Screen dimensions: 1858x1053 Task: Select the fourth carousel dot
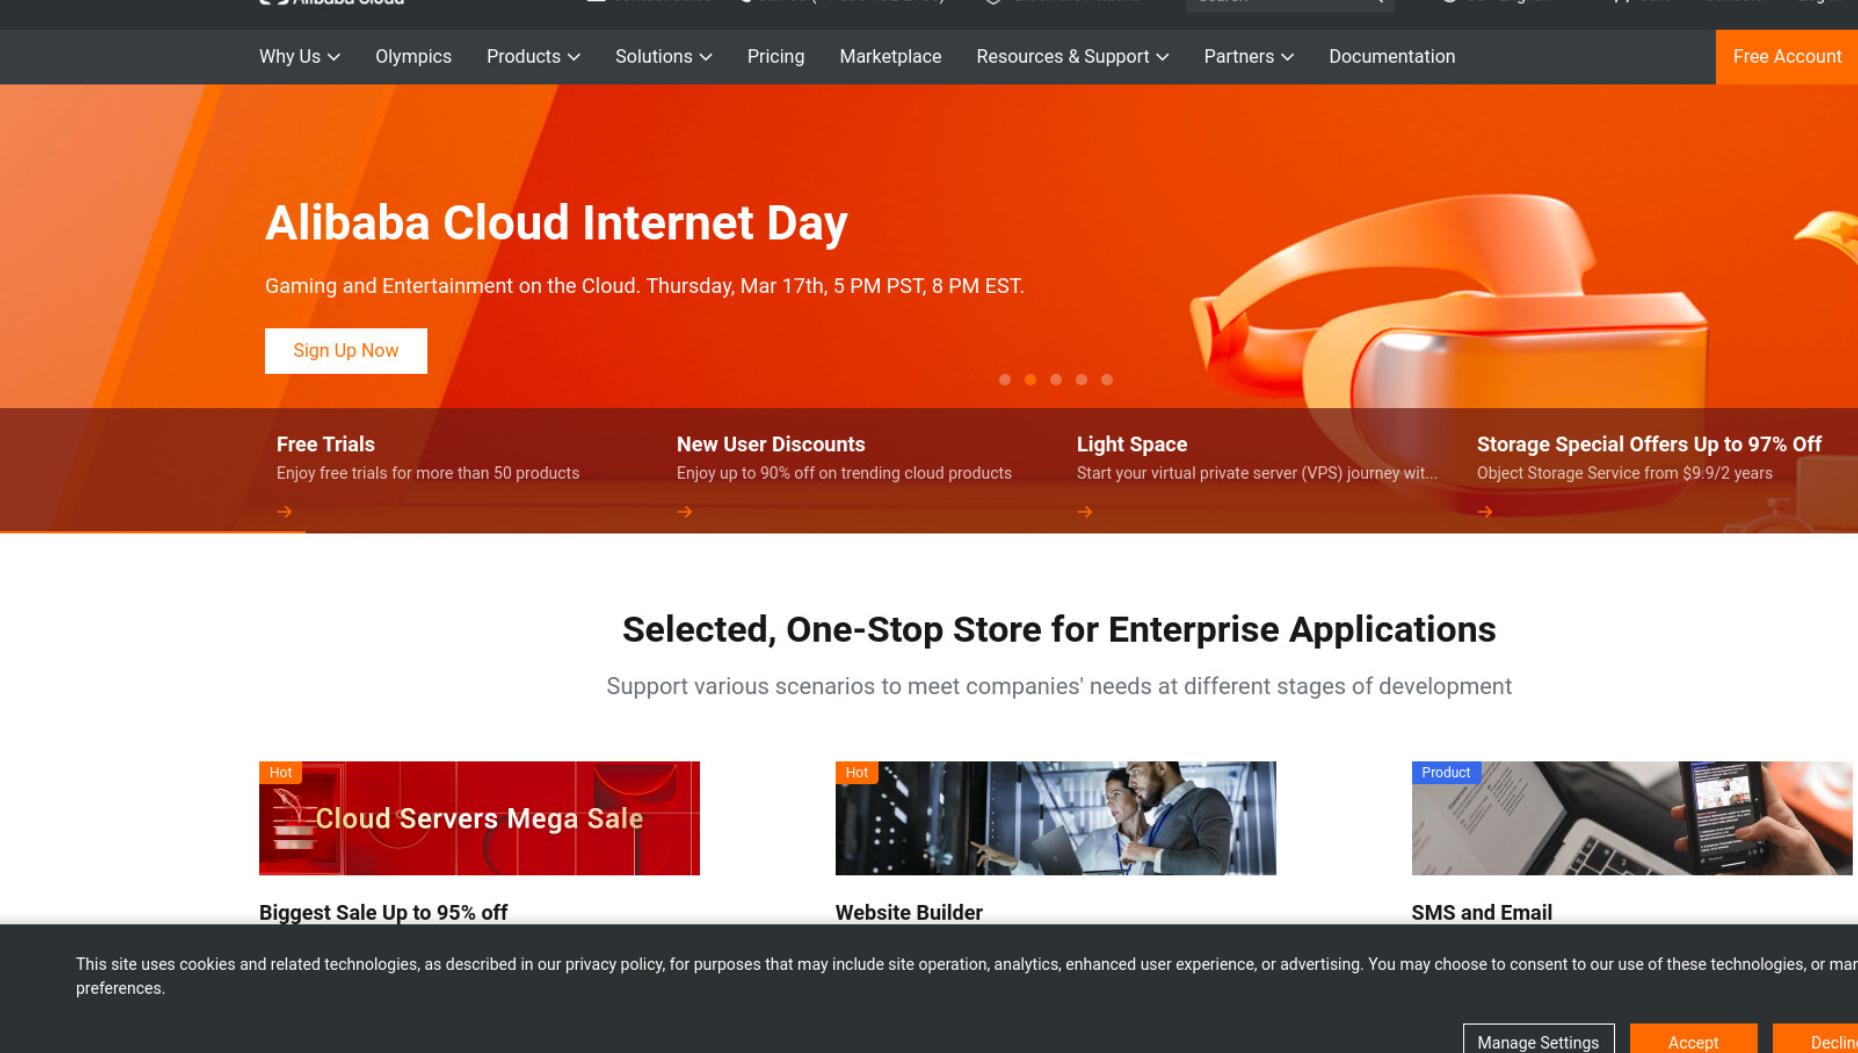click(1081, 380)
